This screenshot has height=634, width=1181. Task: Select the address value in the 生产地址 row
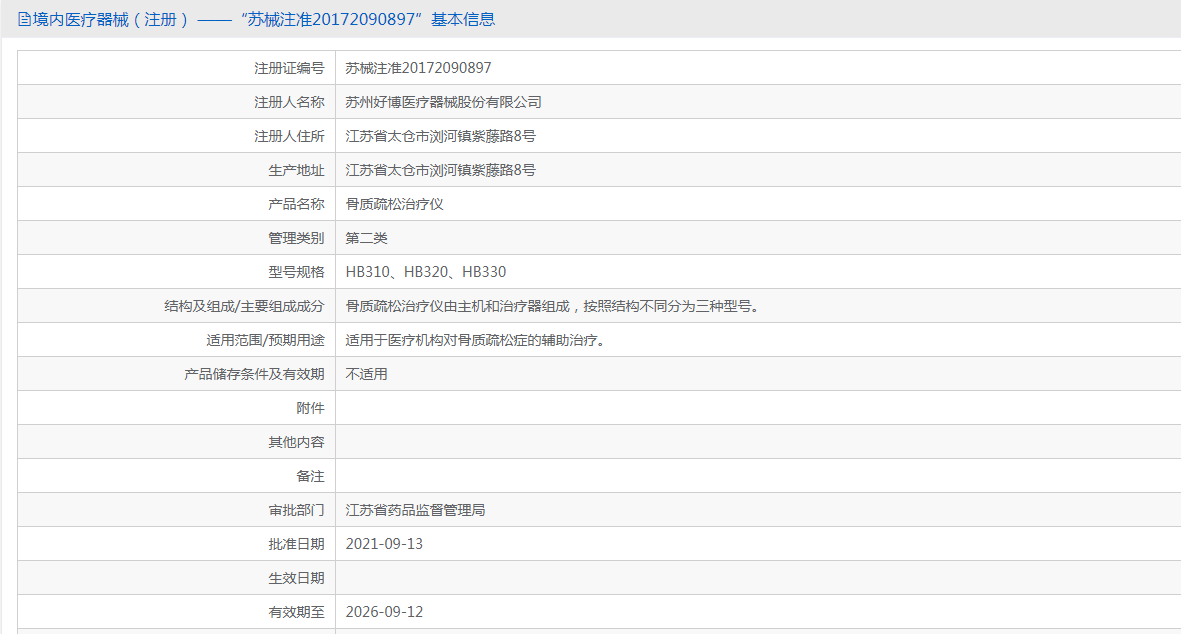[441, 170]
